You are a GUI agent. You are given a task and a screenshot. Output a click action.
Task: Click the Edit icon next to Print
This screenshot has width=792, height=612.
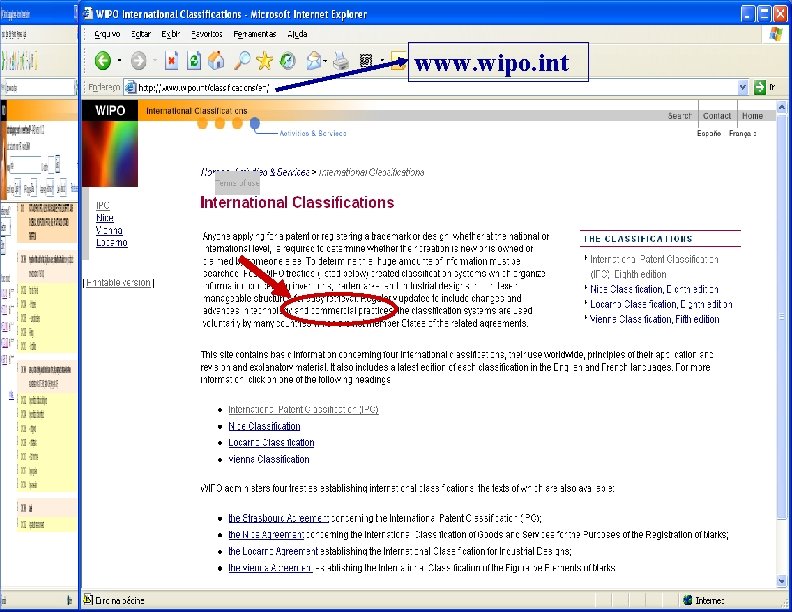tap(366, 61)
